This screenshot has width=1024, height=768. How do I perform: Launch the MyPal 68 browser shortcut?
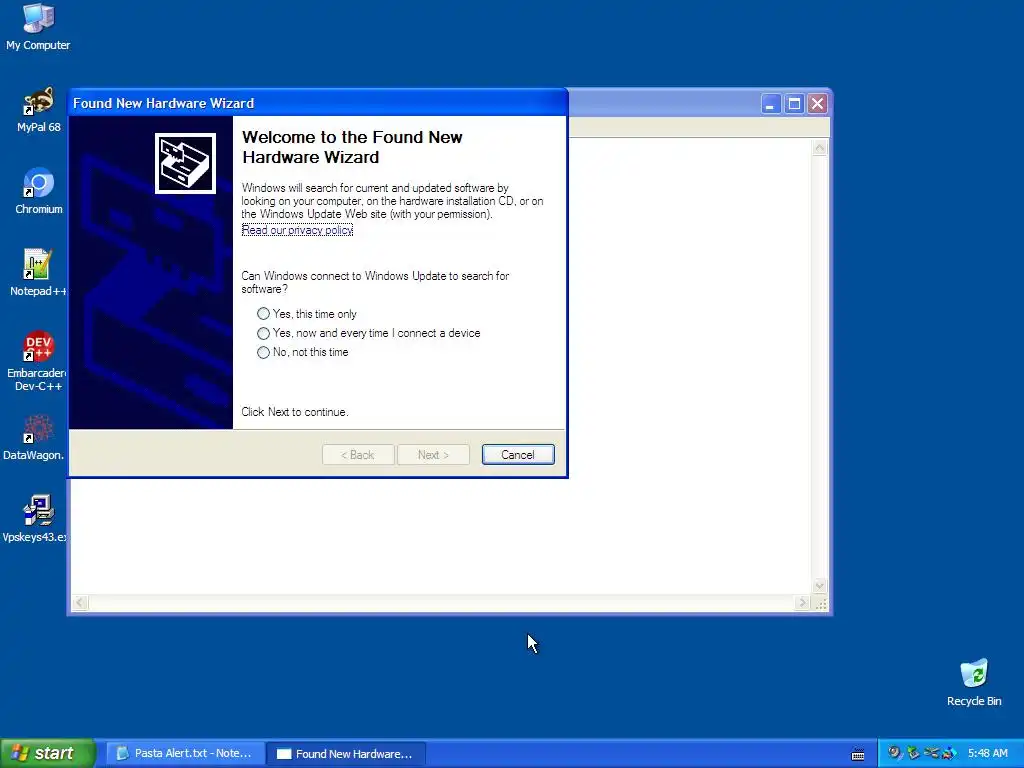(38, 110)
